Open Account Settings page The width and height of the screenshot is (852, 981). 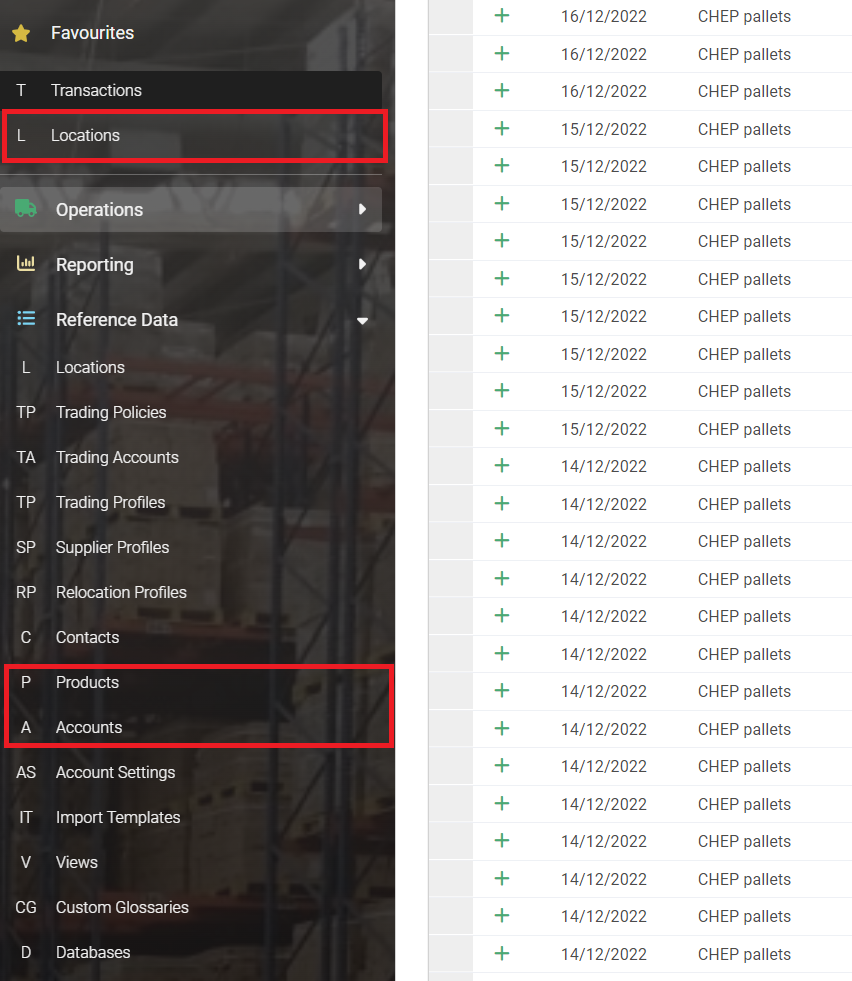coord(115,772)
